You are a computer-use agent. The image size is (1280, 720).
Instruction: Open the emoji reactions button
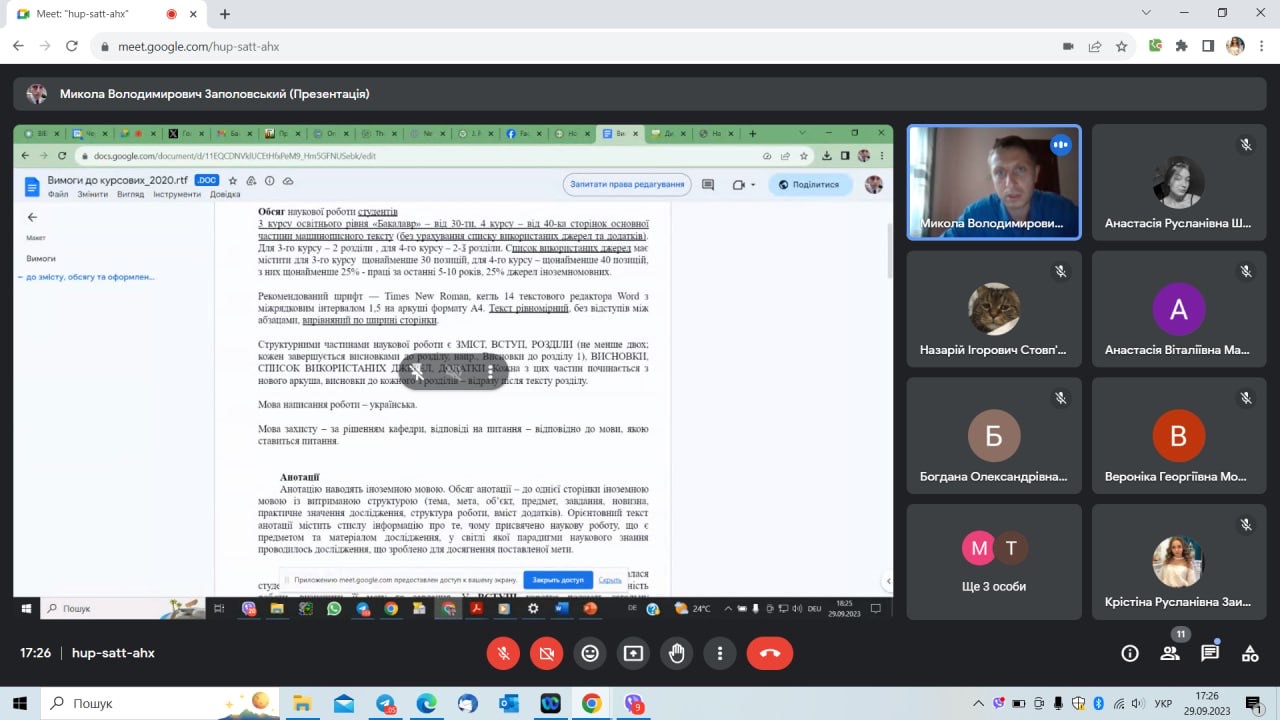pos(590,653)
